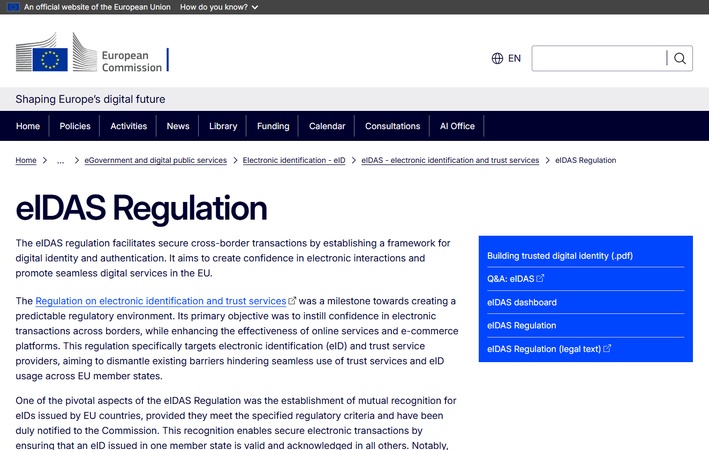Viewport: 709px width, 450px height.
Task: Click the globe language icon
Action: click(497, 58)
